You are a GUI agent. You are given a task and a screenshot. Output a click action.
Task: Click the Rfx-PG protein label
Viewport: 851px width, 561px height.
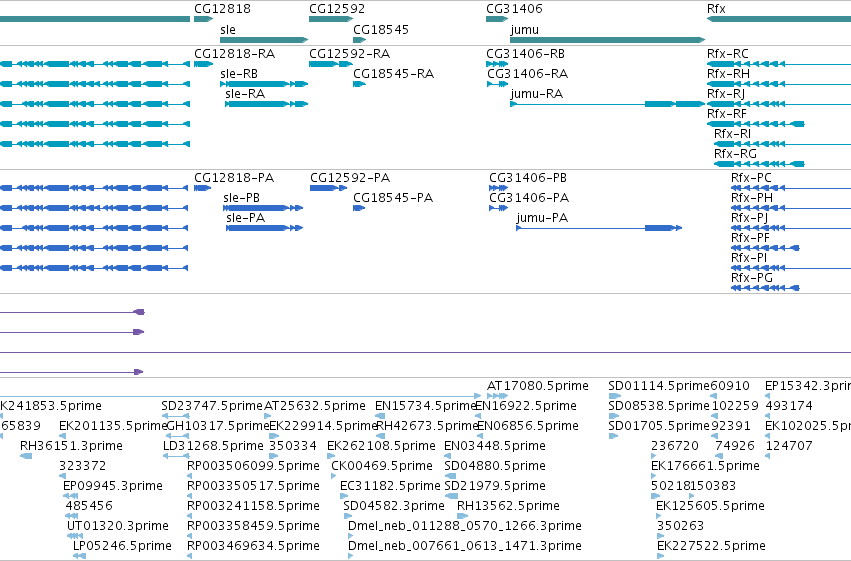[752, 278]
